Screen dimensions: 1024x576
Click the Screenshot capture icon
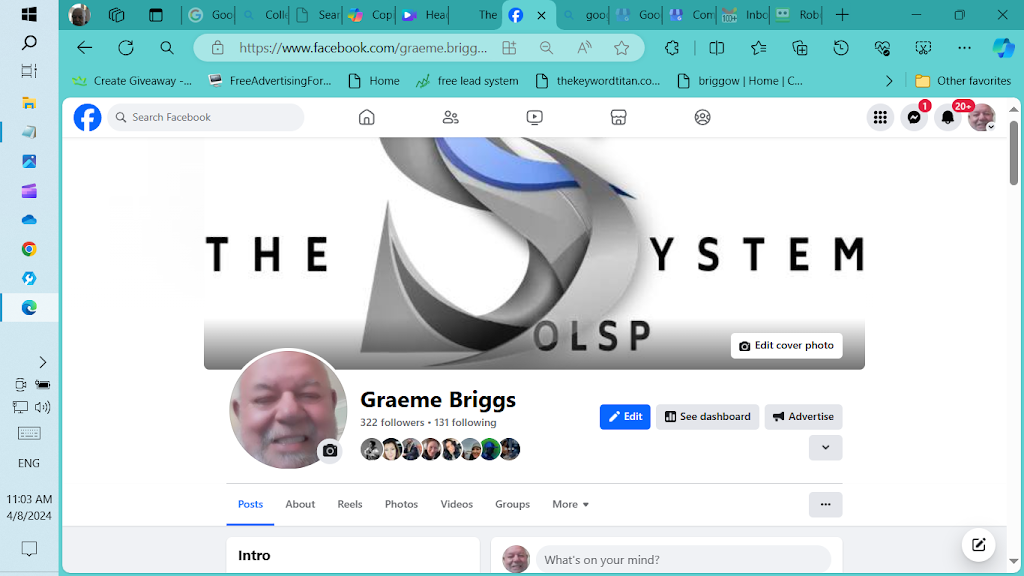click(x=923, y=48)
